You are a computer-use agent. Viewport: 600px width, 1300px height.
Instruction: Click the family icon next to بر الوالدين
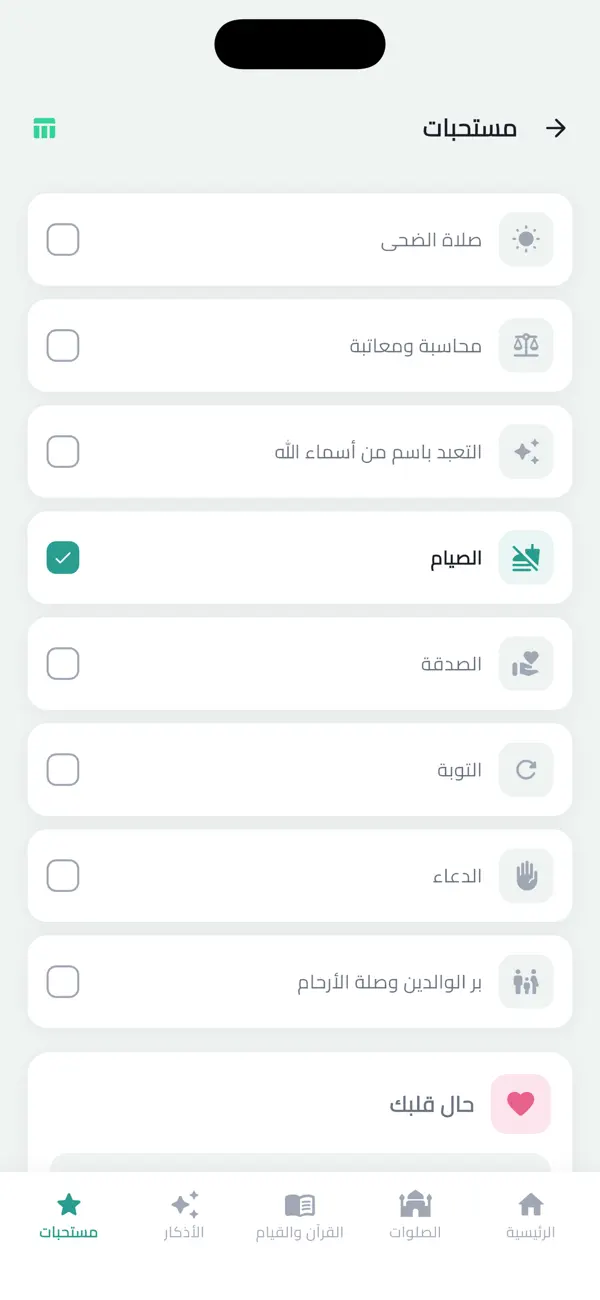click(525, 982)
